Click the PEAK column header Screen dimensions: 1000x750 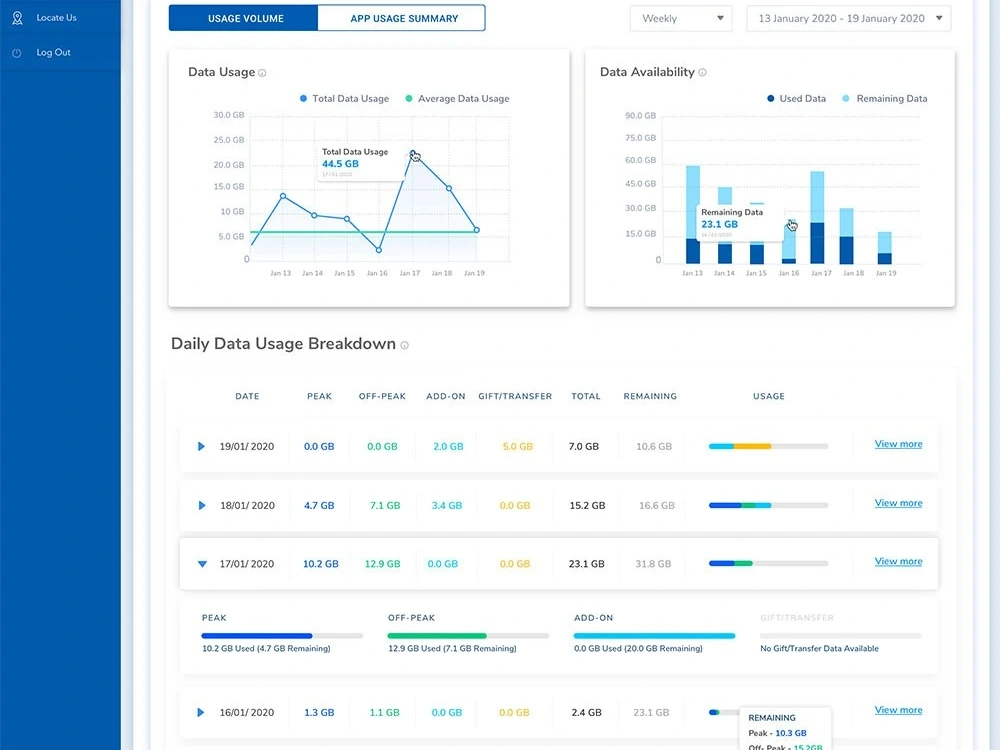coord(319,396)
